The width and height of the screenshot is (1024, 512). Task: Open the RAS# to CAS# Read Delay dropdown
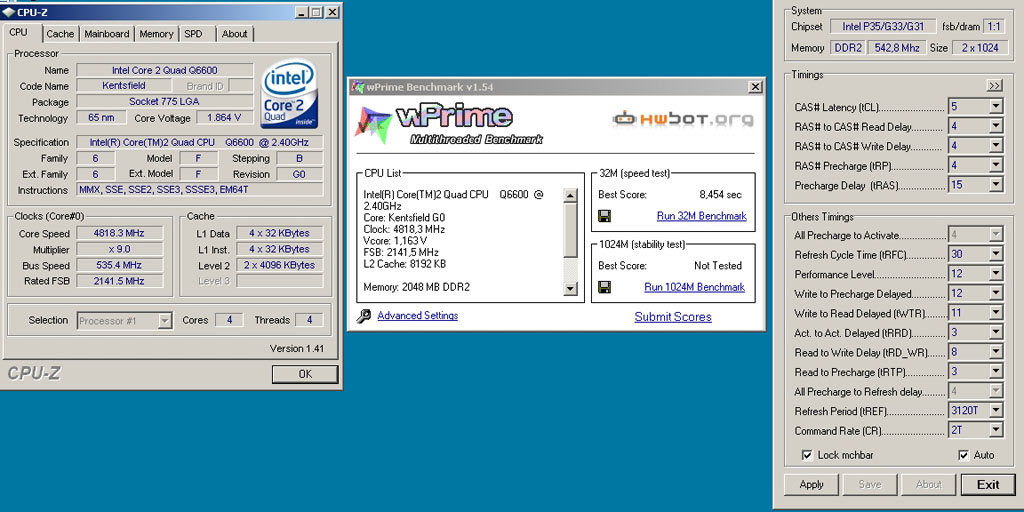995,126
